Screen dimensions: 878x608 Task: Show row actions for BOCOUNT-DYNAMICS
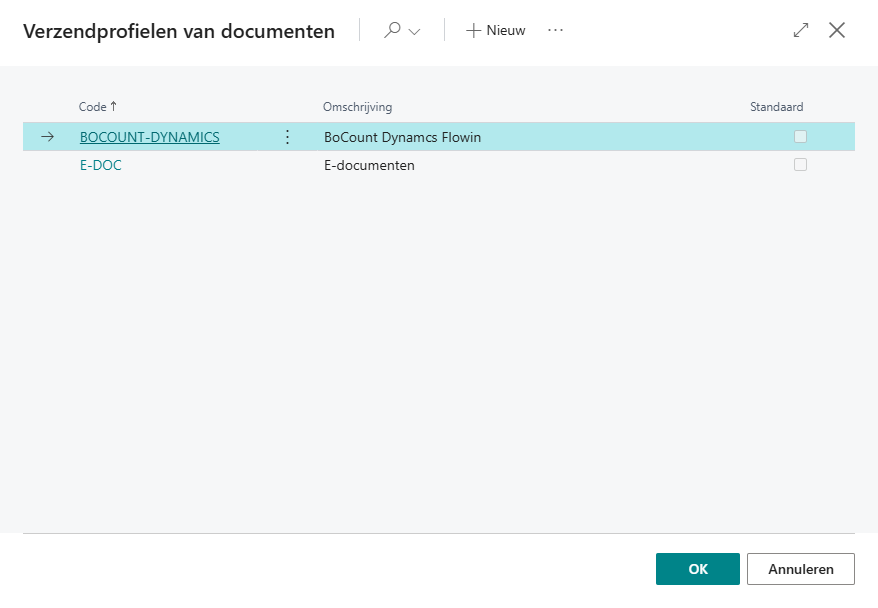pyautogui.click(x=287, y=137)
